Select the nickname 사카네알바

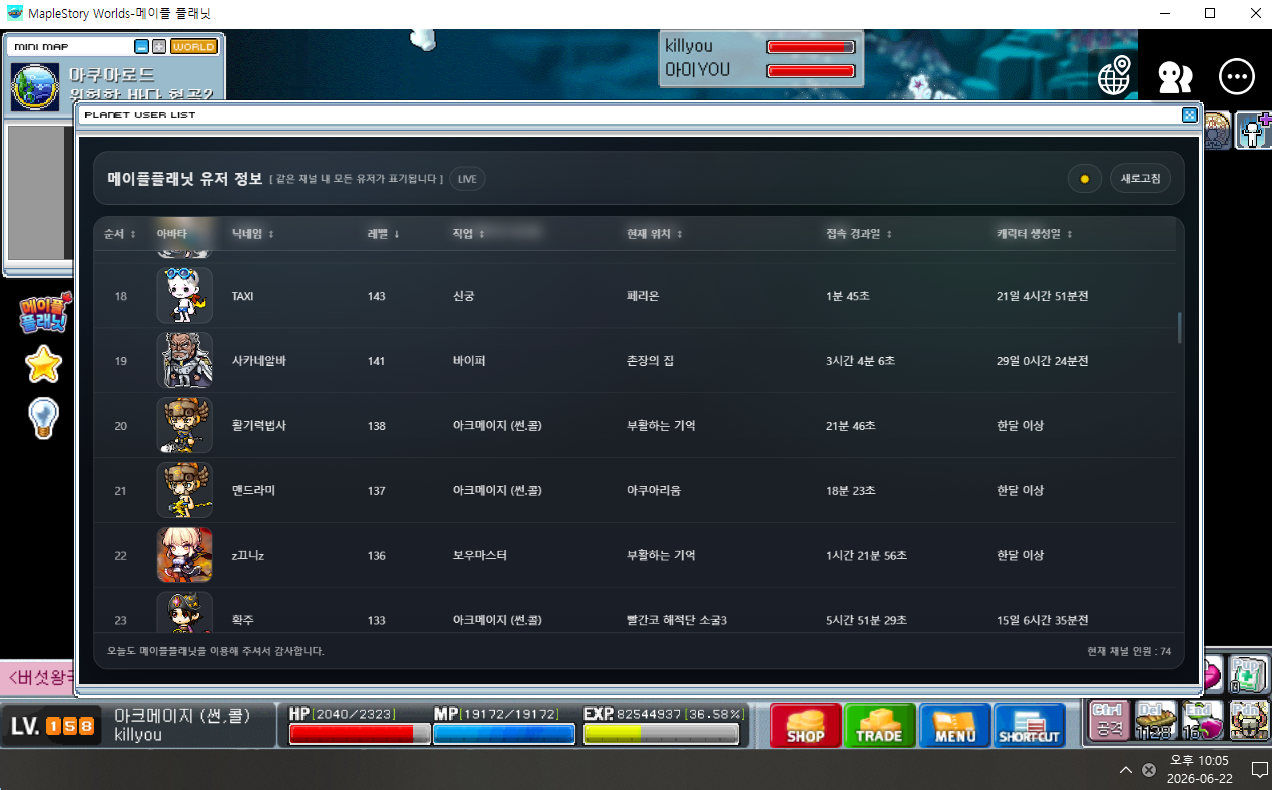tap(259, 361)
